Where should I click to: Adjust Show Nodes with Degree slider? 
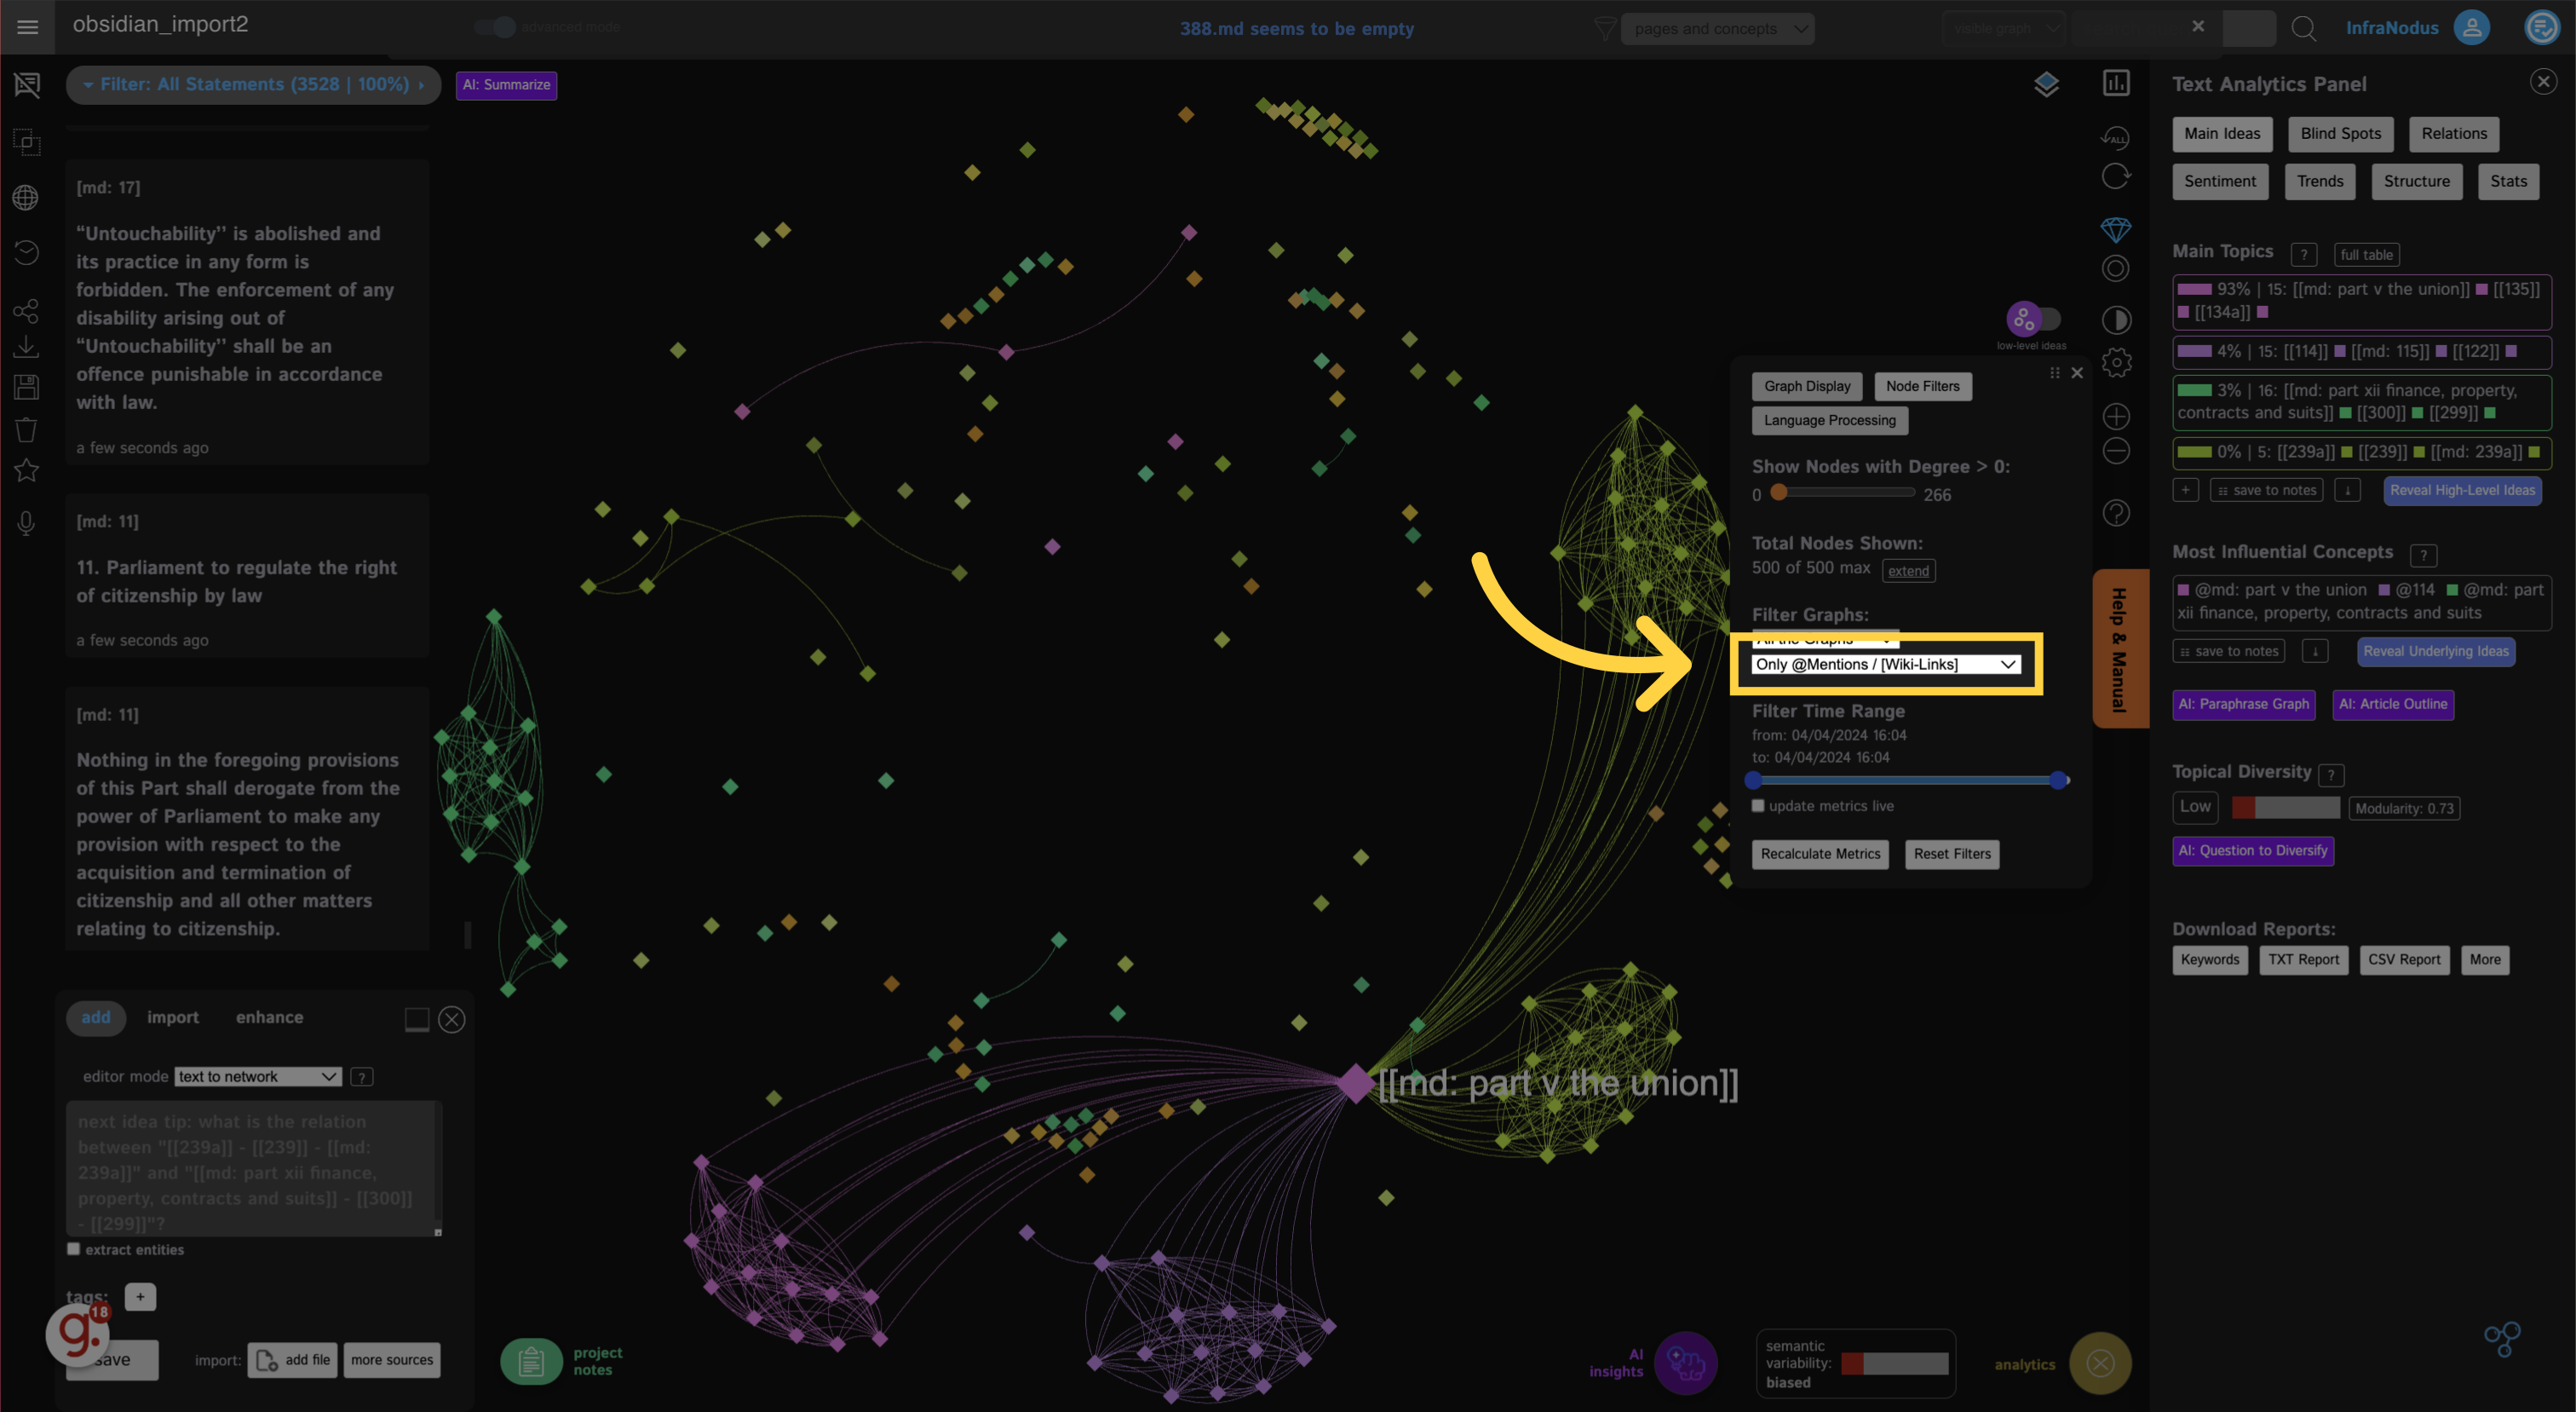(x=1781, y=494)
